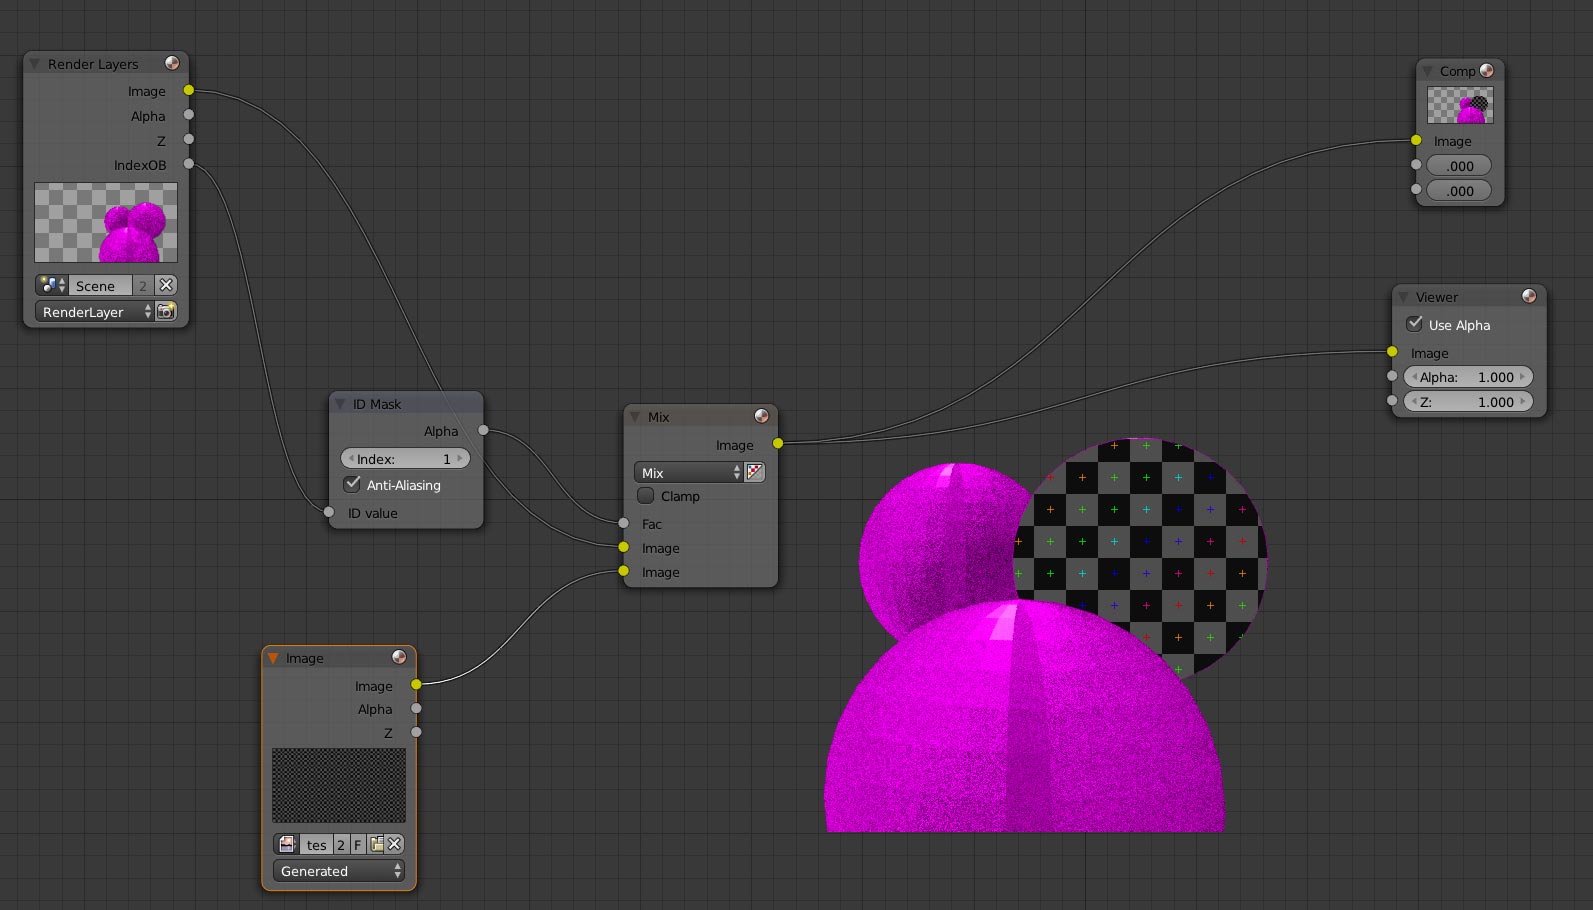Click ID value input socket on ID Mask
1593x910 pixels.
pyautogui.click(x=329, y=512)
